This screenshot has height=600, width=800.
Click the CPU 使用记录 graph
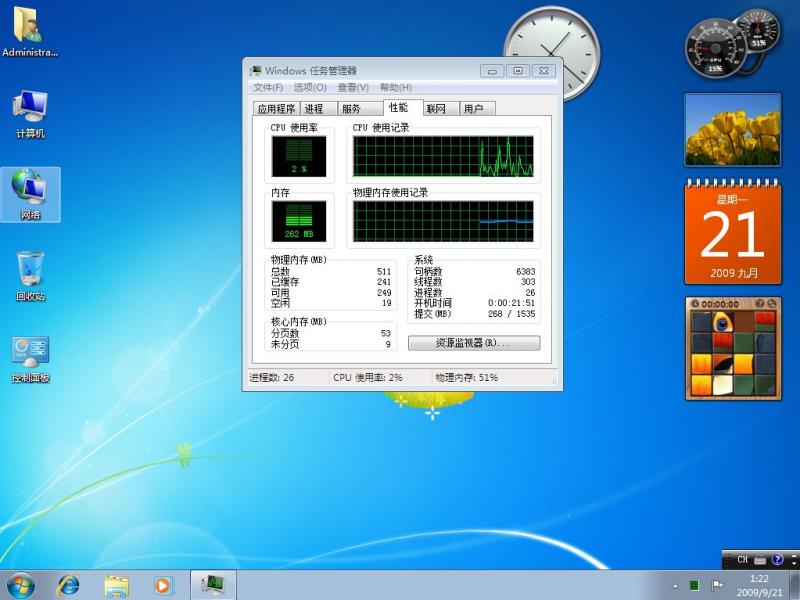(x=443, y=156)
